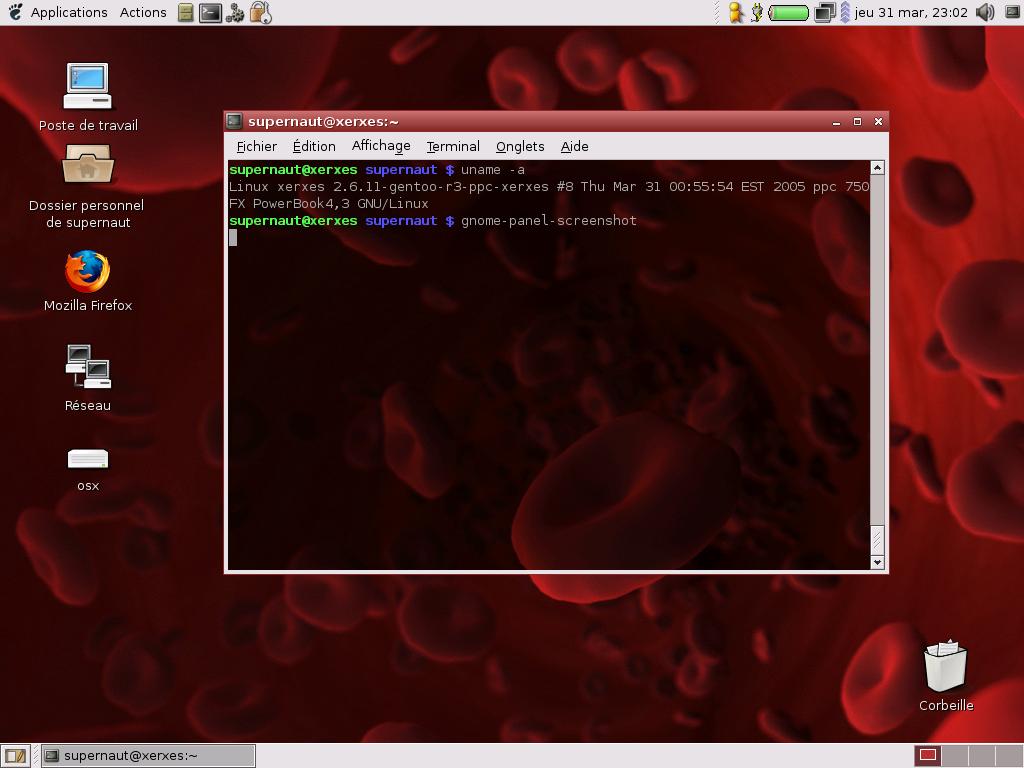Click the osx drive icon
1024x768 pixels.
coord(87,459)
